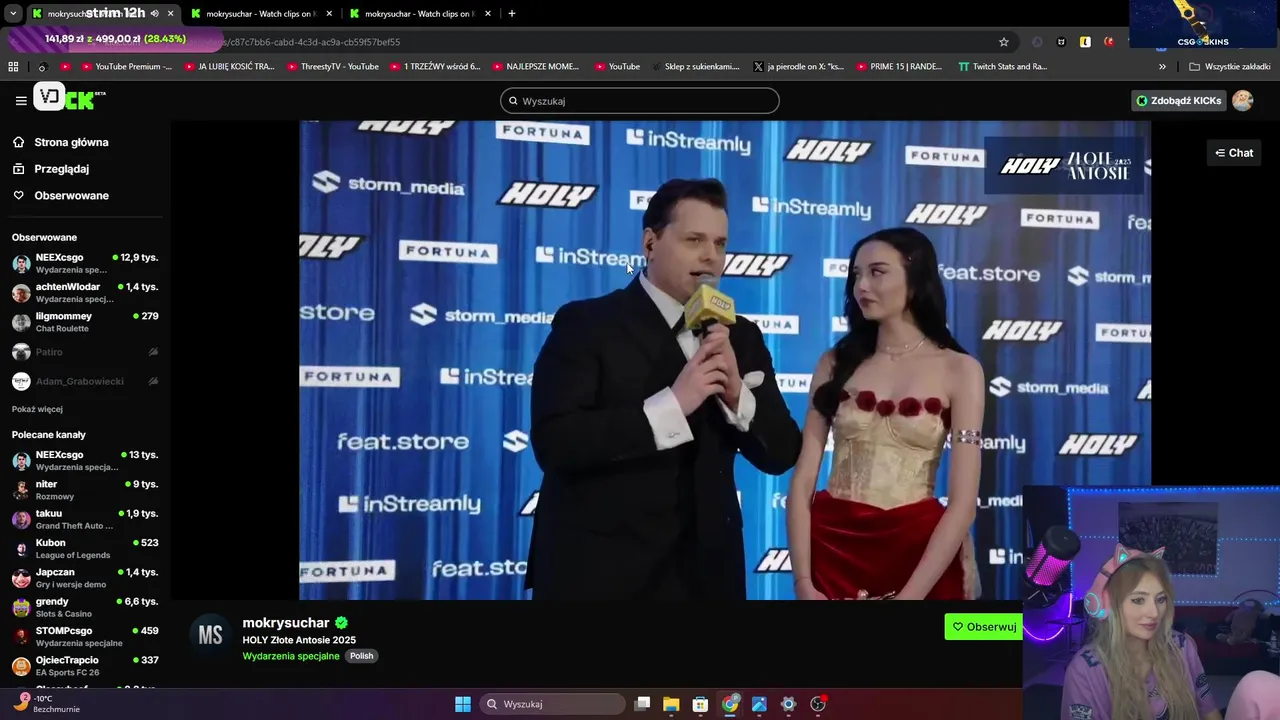
Task: Open the grendy channel avatar
Action: coord(21,607)
